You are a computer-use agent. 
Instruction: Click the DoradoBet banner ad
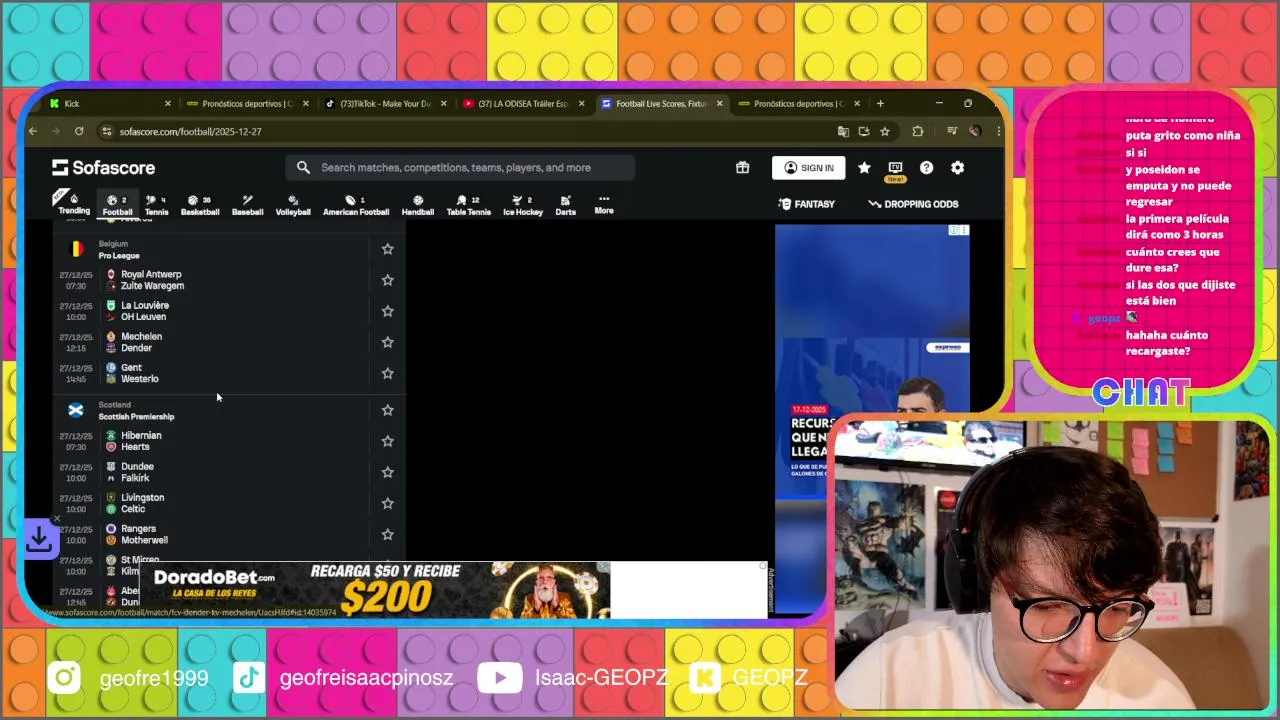(376, 590)
